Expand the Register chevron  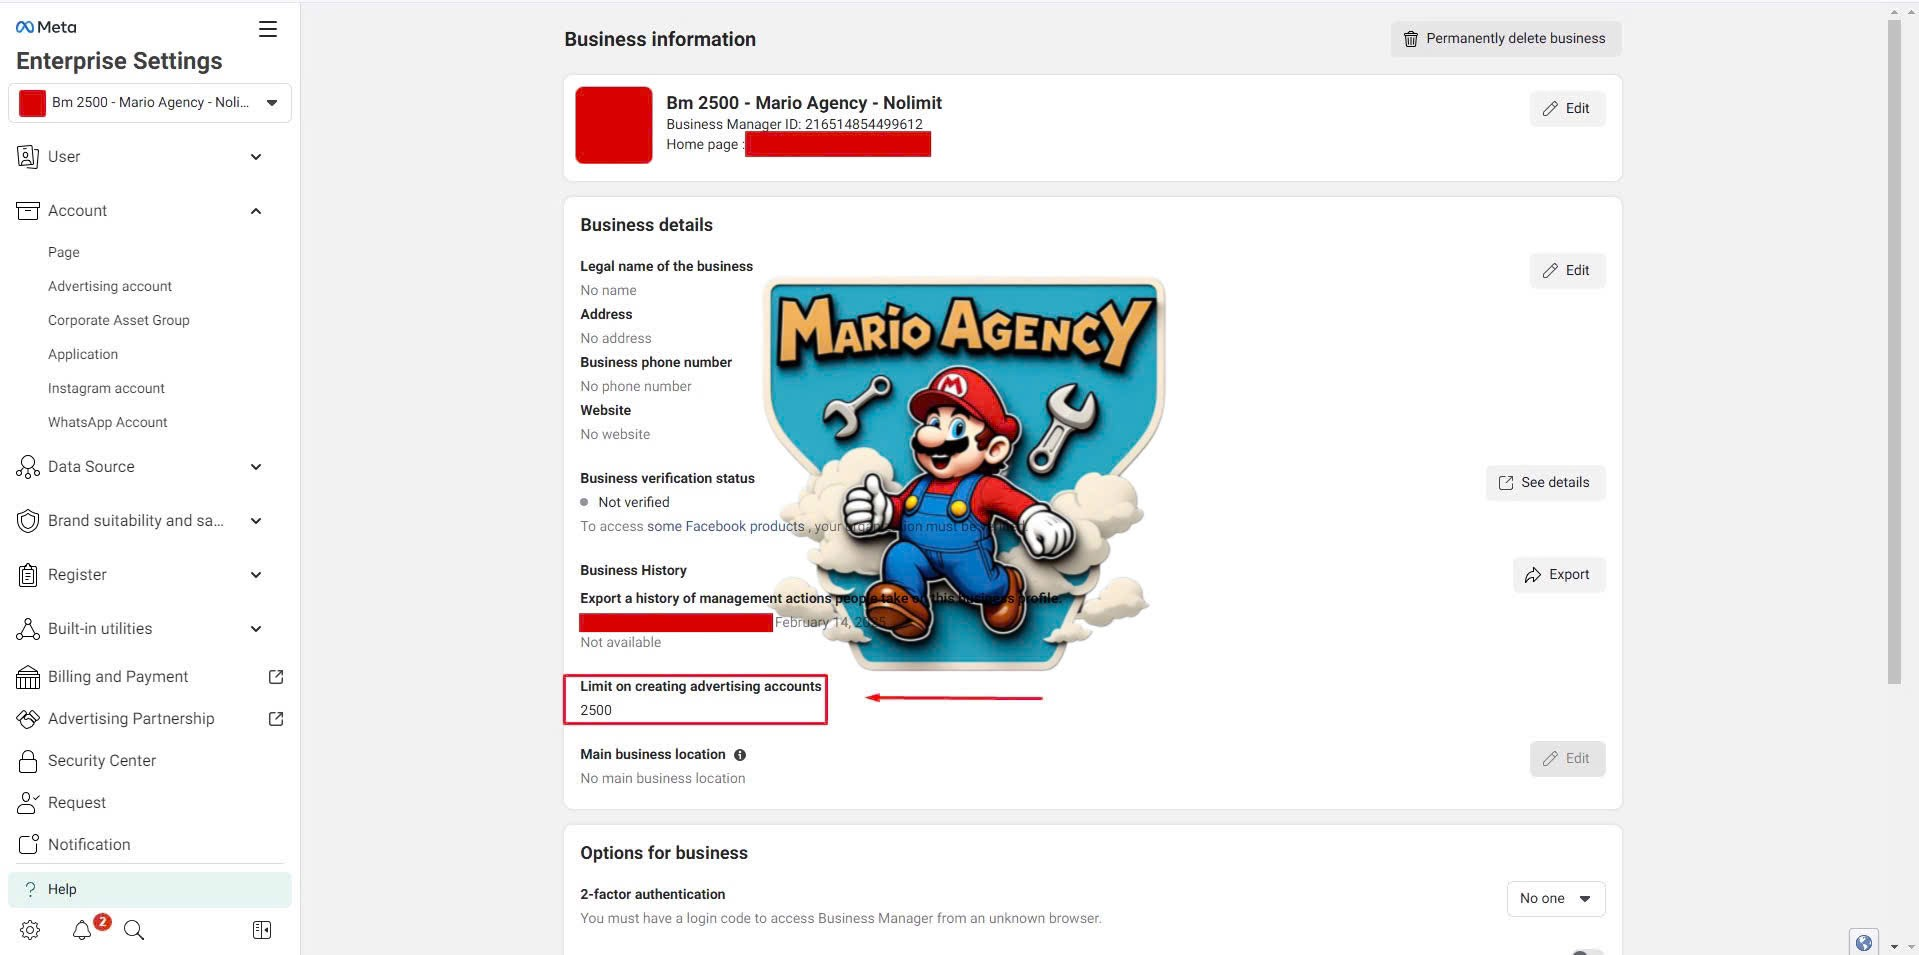(256, 575)
